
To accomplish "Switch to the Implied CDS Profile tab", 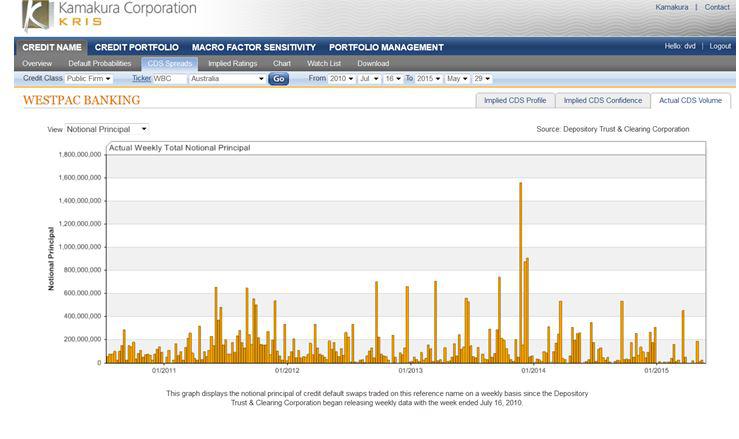I will (515, 100).
